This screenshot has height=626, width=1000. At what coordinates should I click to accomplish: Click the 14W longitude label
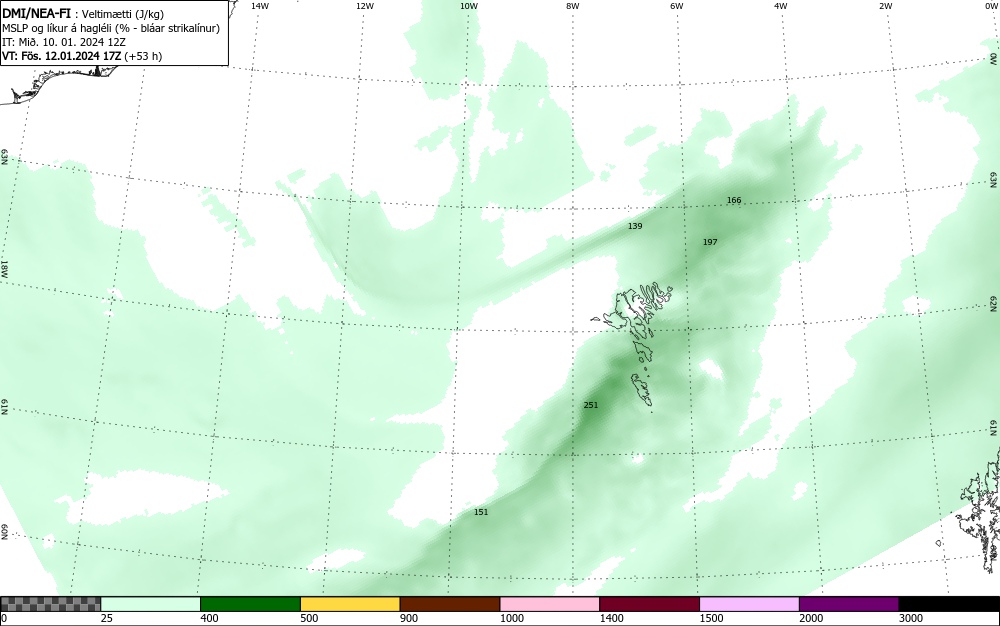(x=260, y=6)
